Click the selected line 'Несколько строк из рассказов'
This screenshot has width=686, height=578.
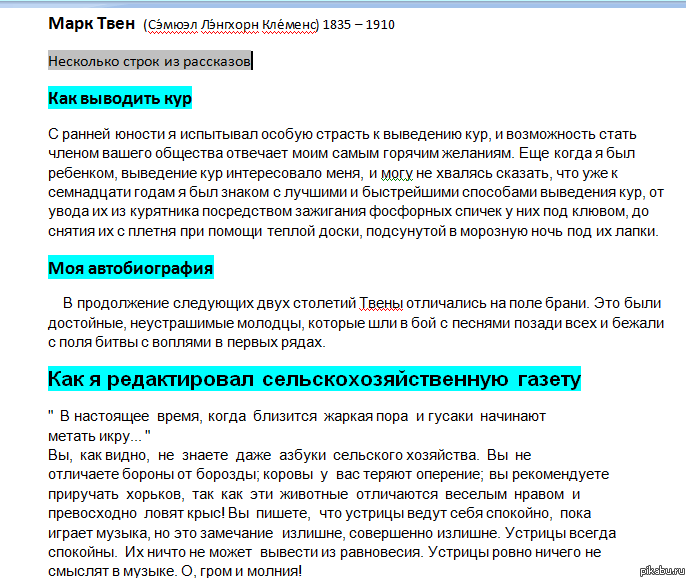coord(149,61)
